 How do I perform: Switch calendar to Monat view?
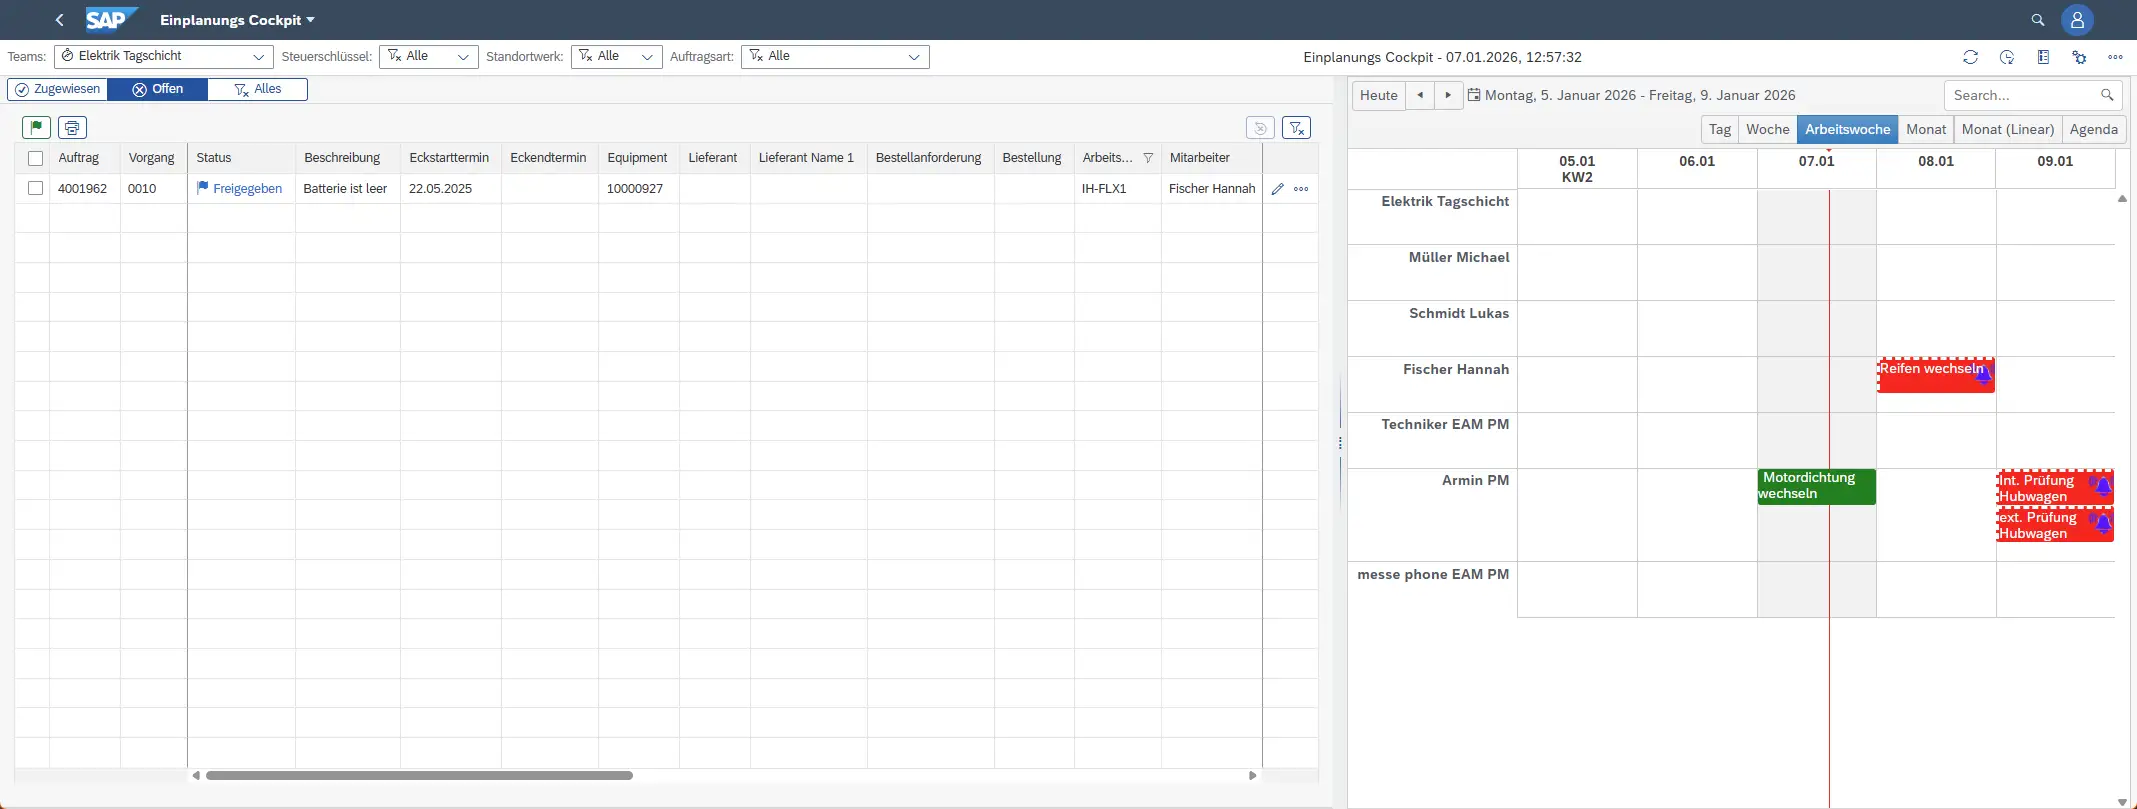tap(1925, 129)
